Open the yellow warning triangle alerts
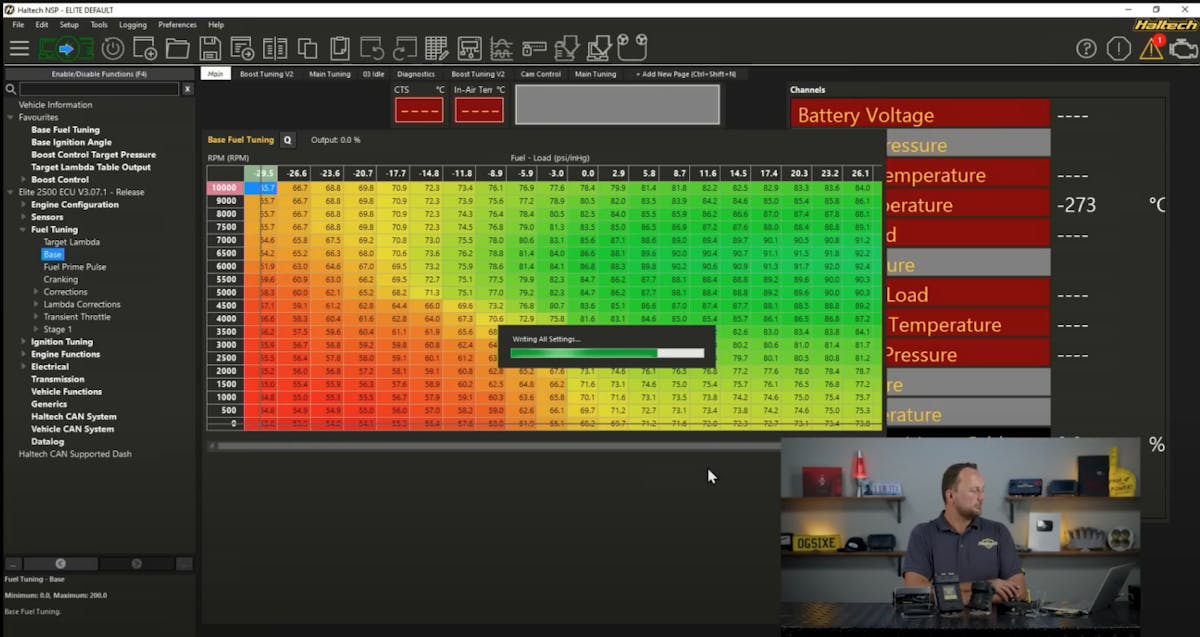 (x=1151, y=48)
